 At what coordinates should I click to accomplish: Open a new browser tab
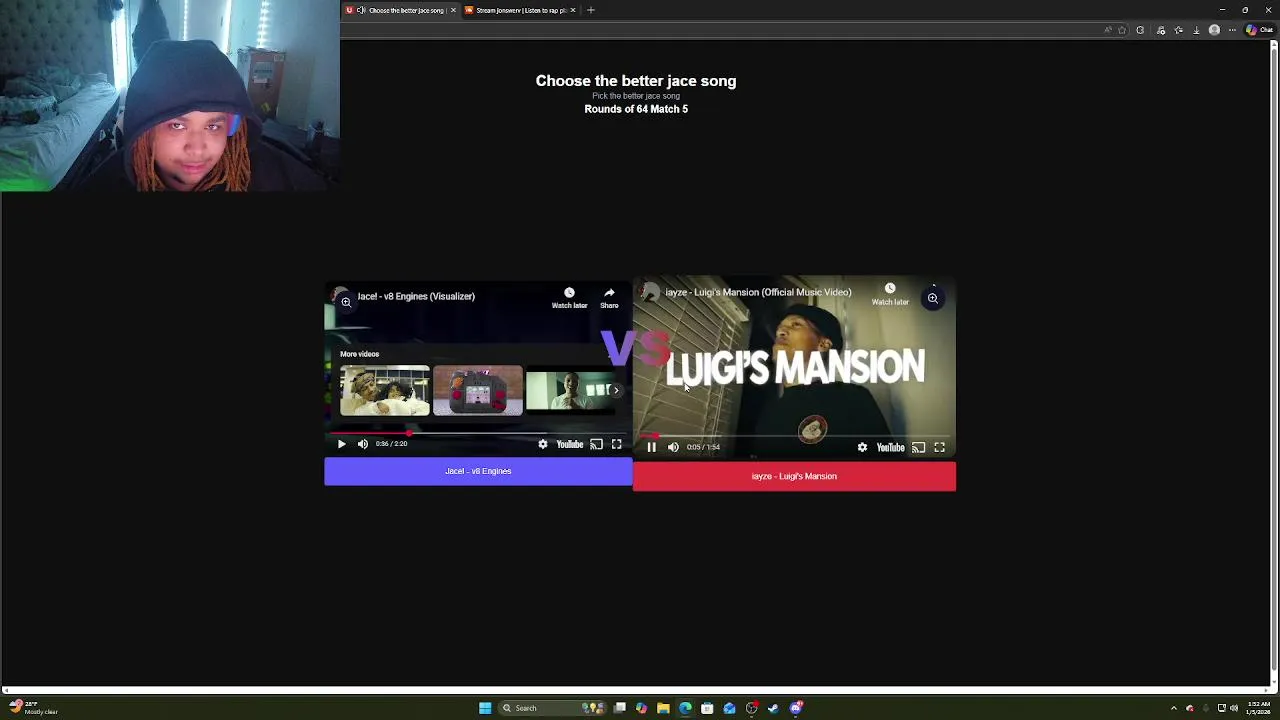591,10
